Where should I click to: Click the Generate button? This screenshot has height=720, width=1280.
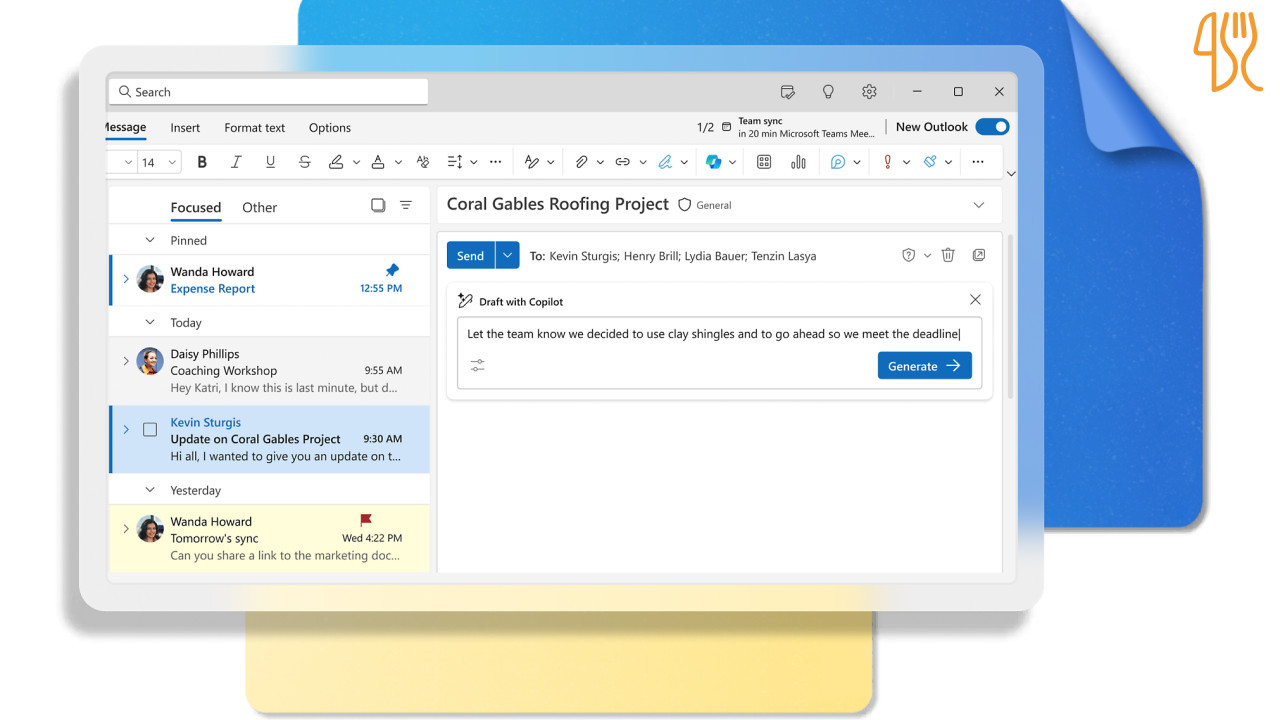(x=924, y=366)
